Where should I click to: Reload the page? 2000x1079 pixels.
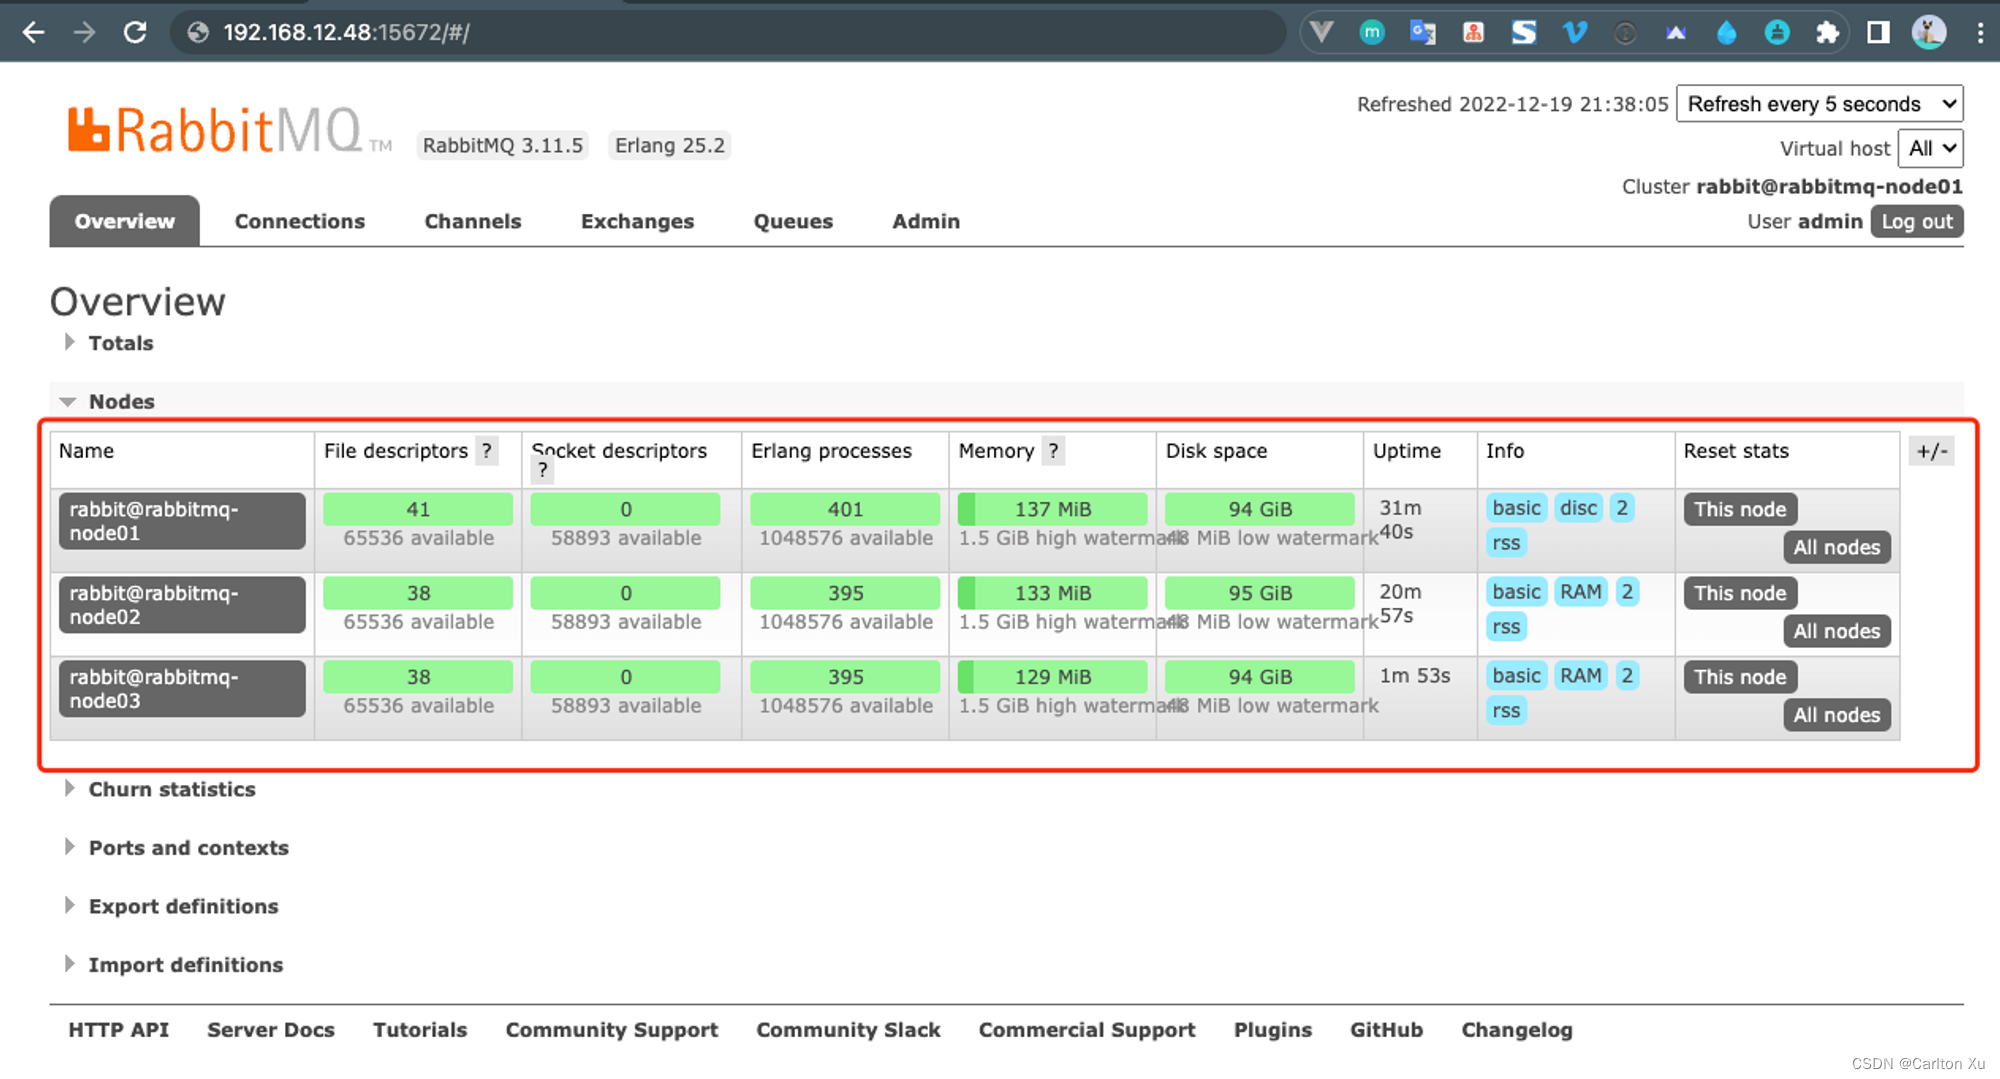tap(135, 32)
